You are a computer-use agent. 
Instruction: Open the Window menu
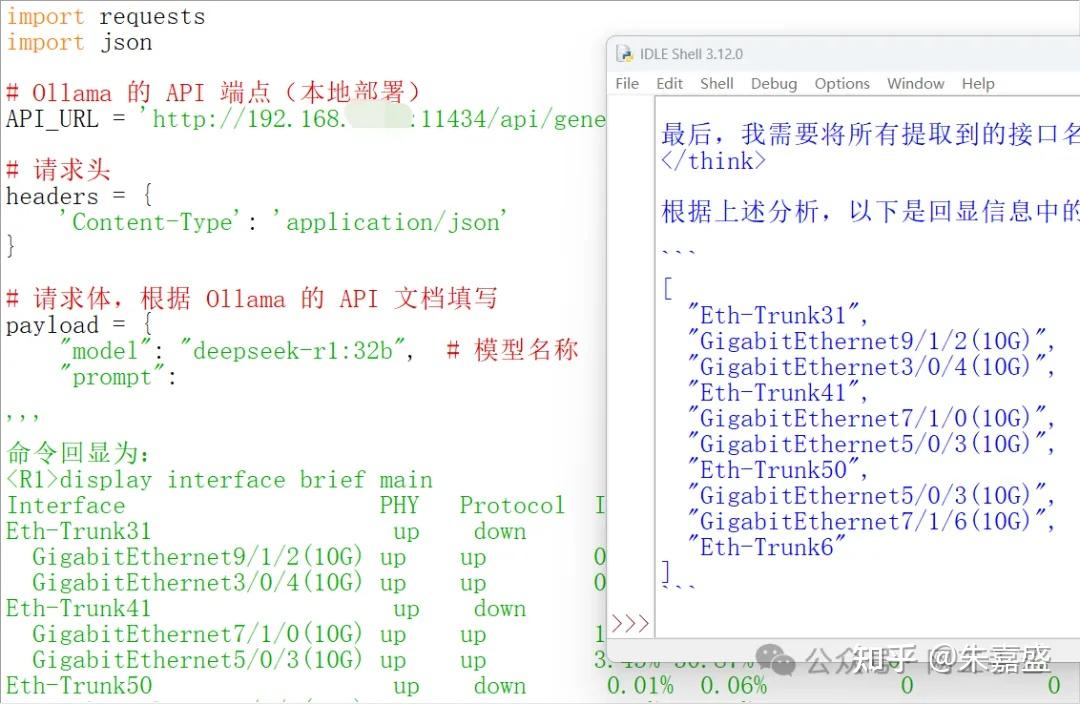(915, 84)
